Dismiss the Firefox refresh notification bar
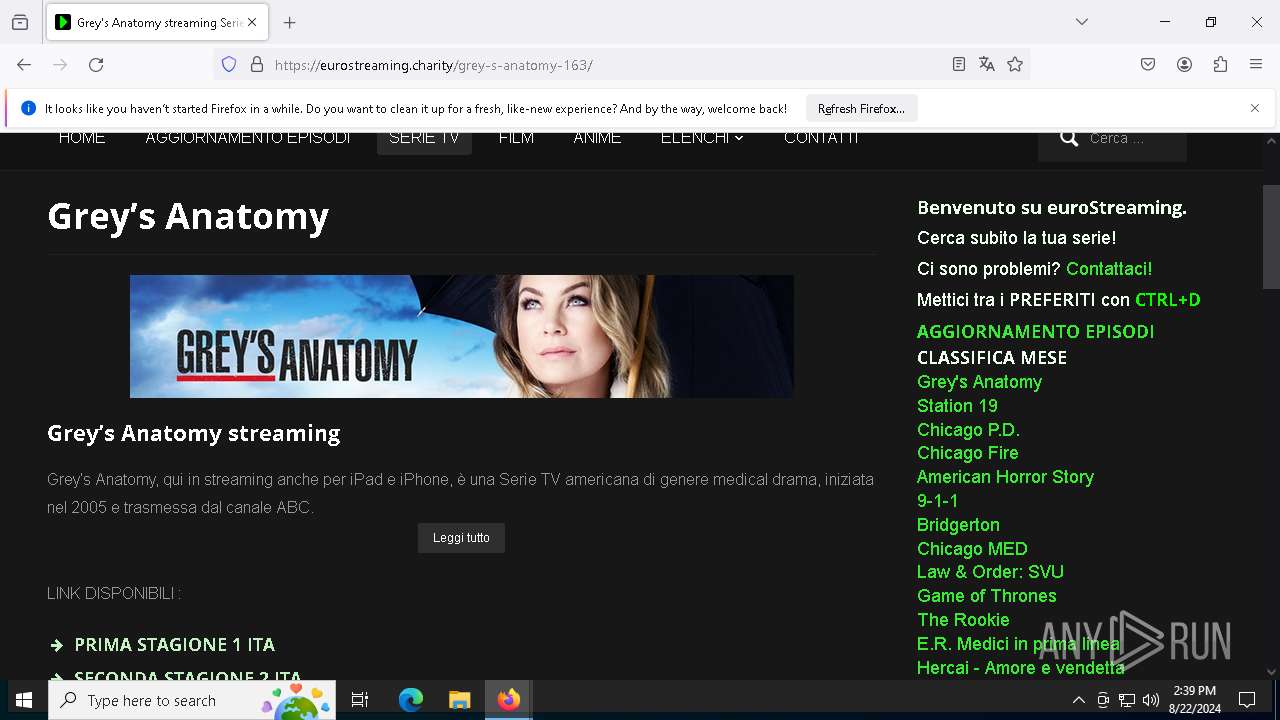1280x720 pixels. coord(1255,108)
